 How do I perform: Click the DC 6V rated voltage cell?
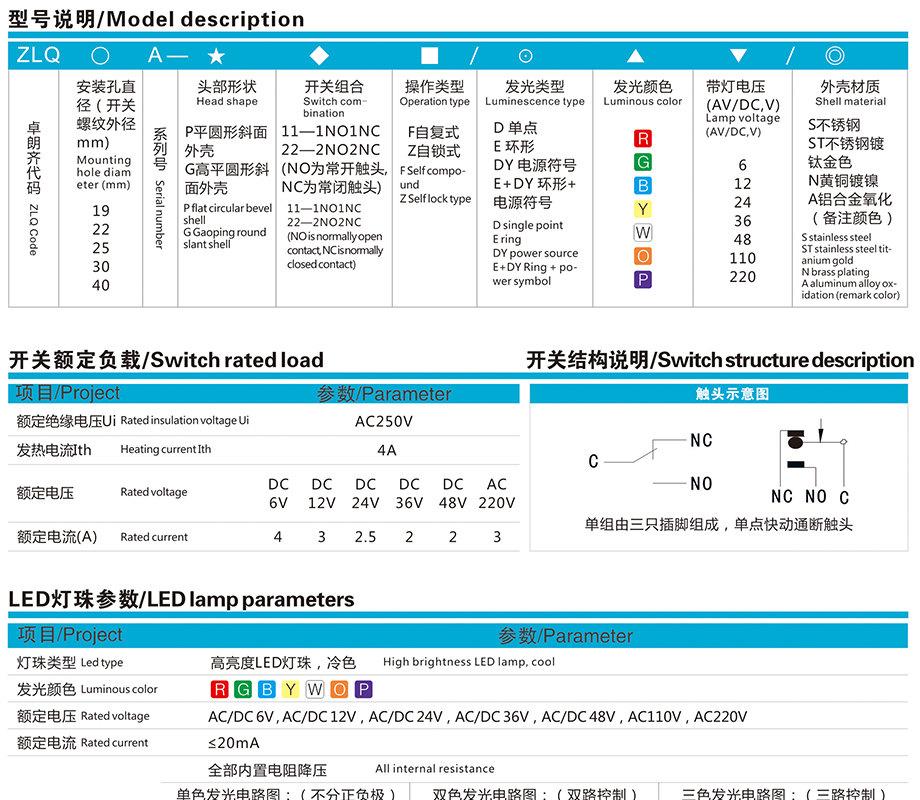click(278, 494)
